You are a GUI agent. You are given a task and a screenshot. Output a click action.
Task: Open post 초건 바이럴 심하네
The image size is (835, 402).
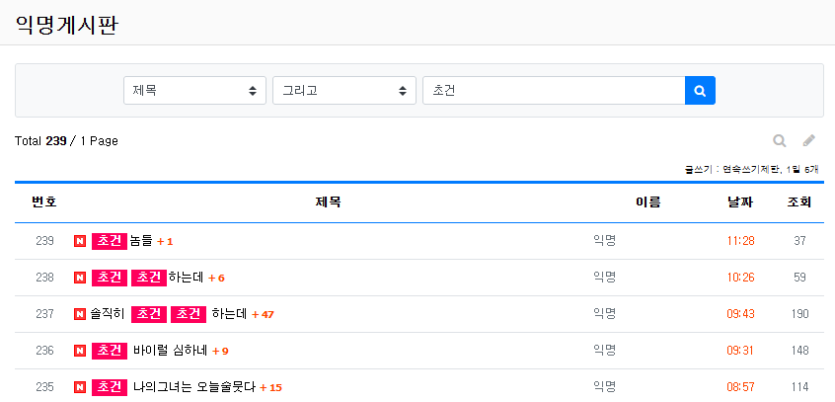150,351
